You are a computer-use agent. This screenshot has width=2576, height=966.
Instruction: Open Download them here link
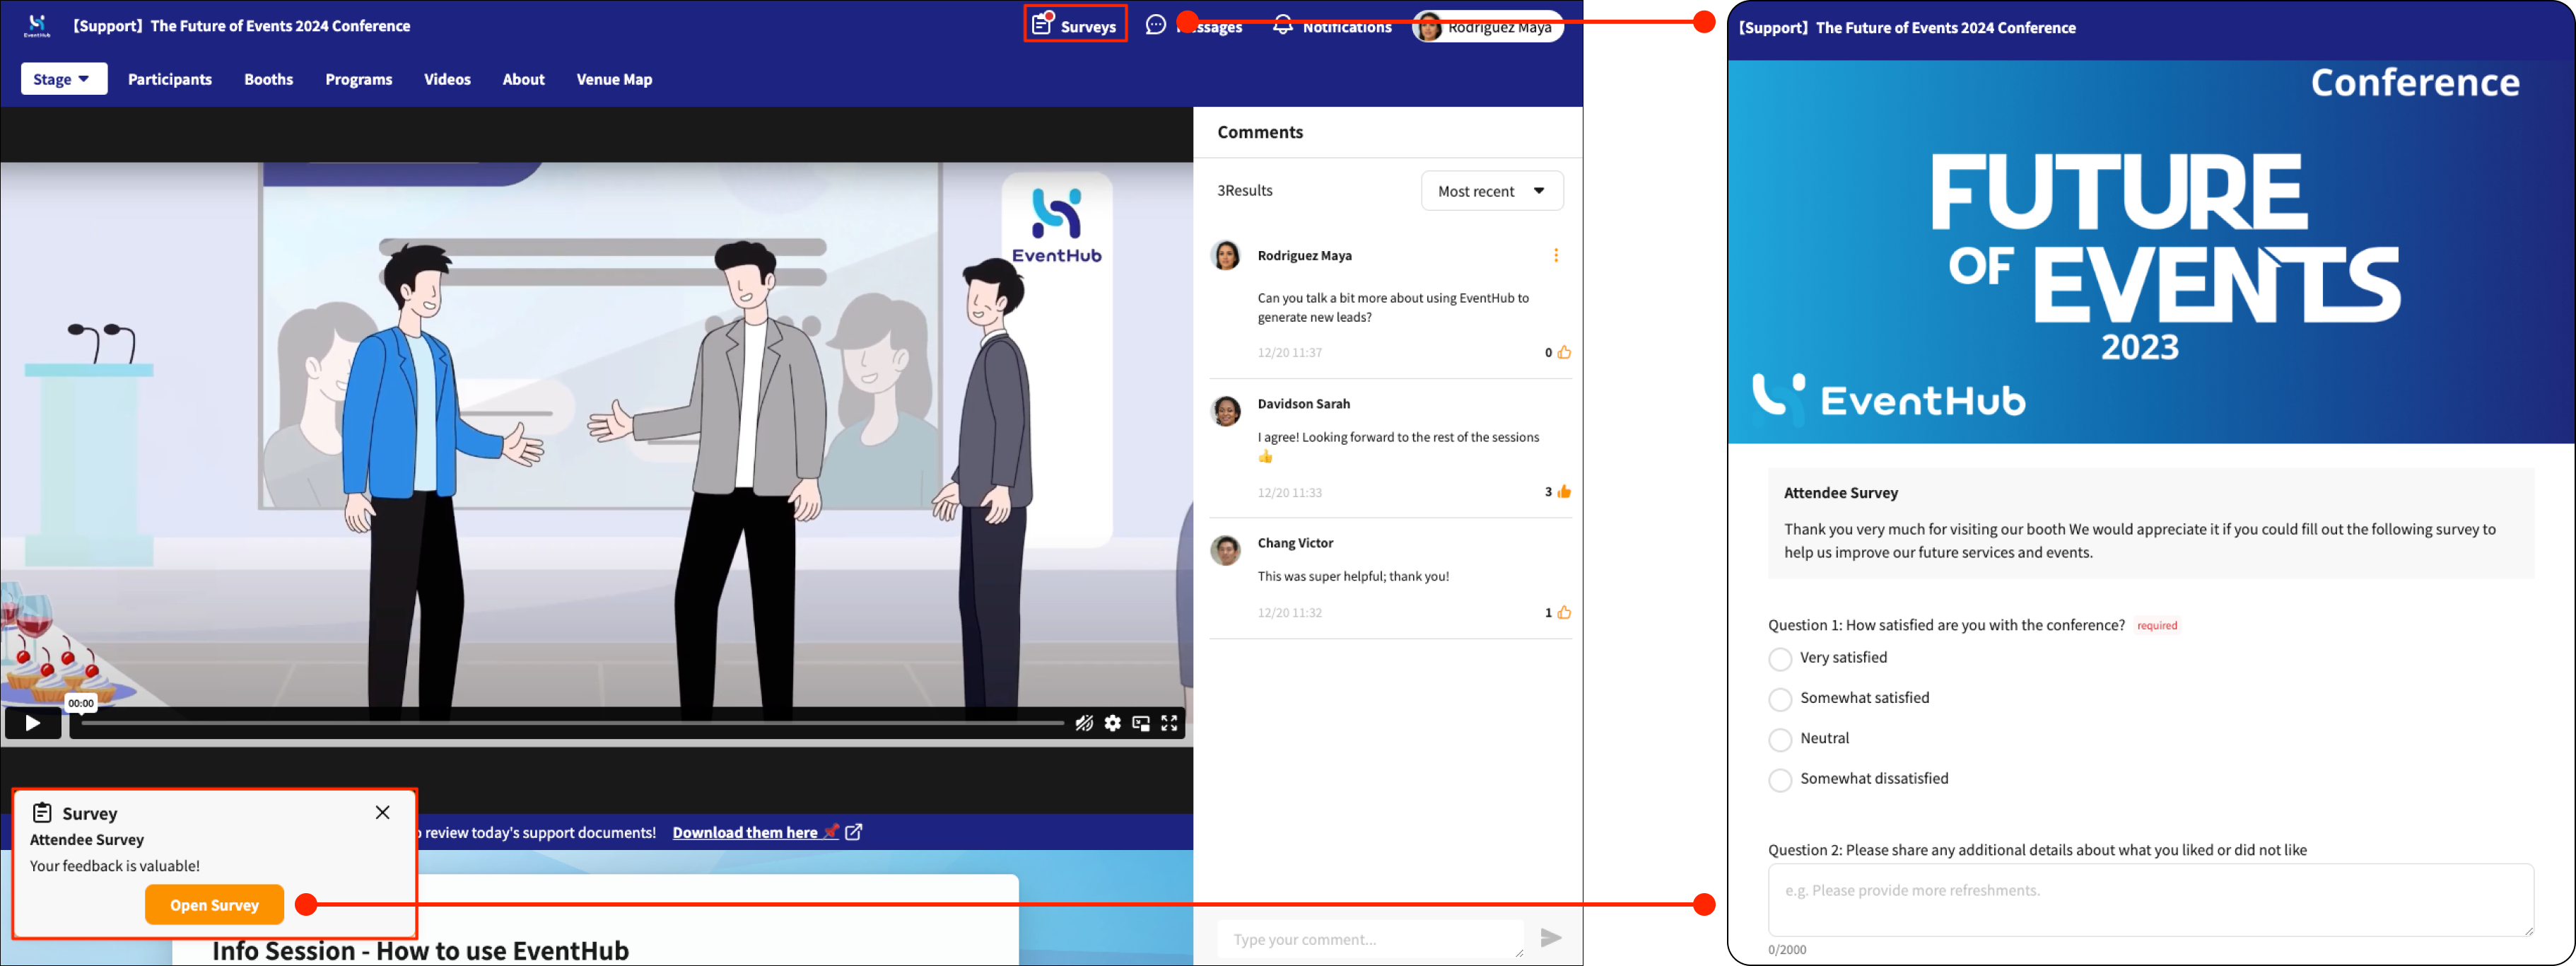(x=755, y=832)
